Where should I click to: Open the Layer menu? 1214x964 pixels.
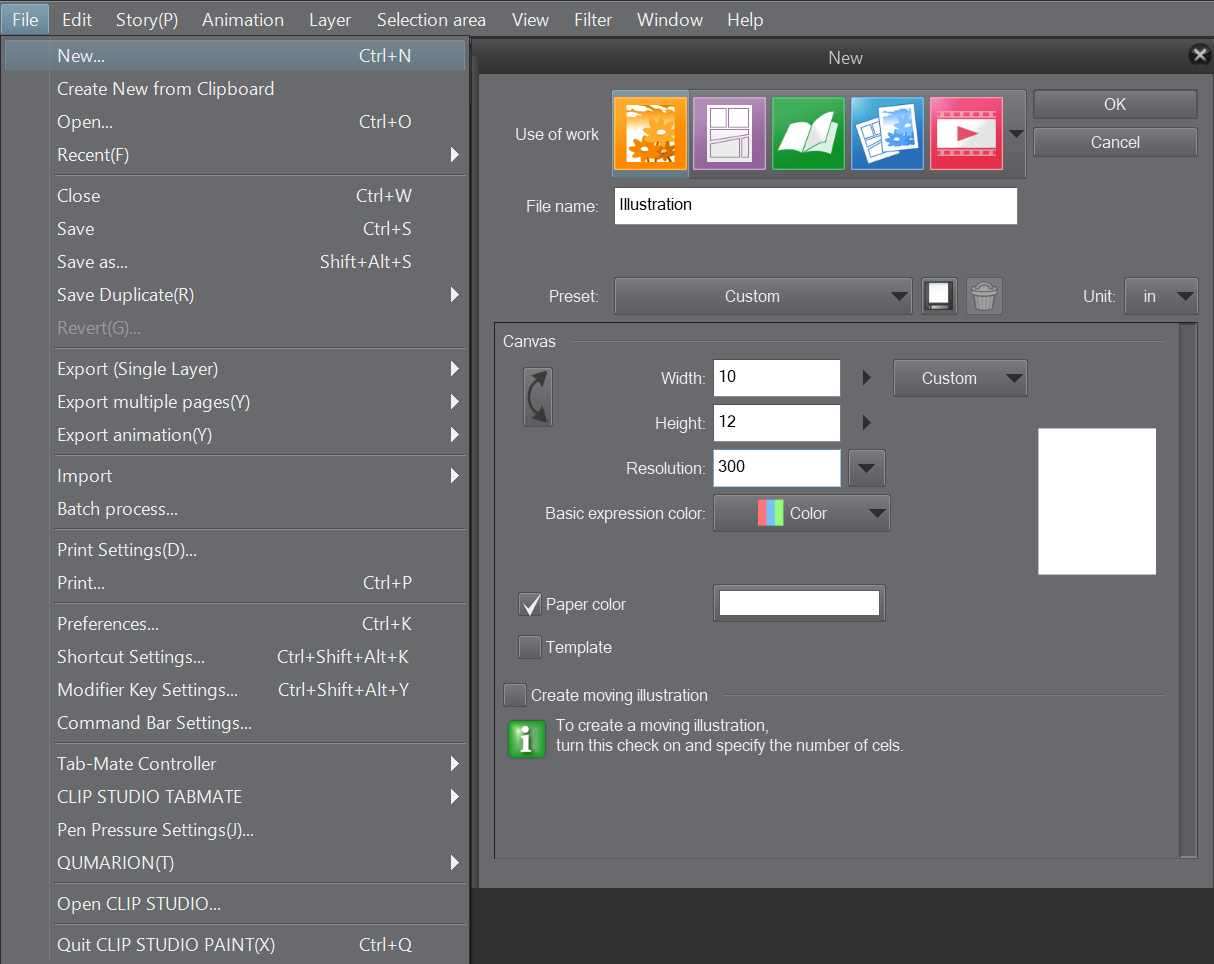[330, 19]
